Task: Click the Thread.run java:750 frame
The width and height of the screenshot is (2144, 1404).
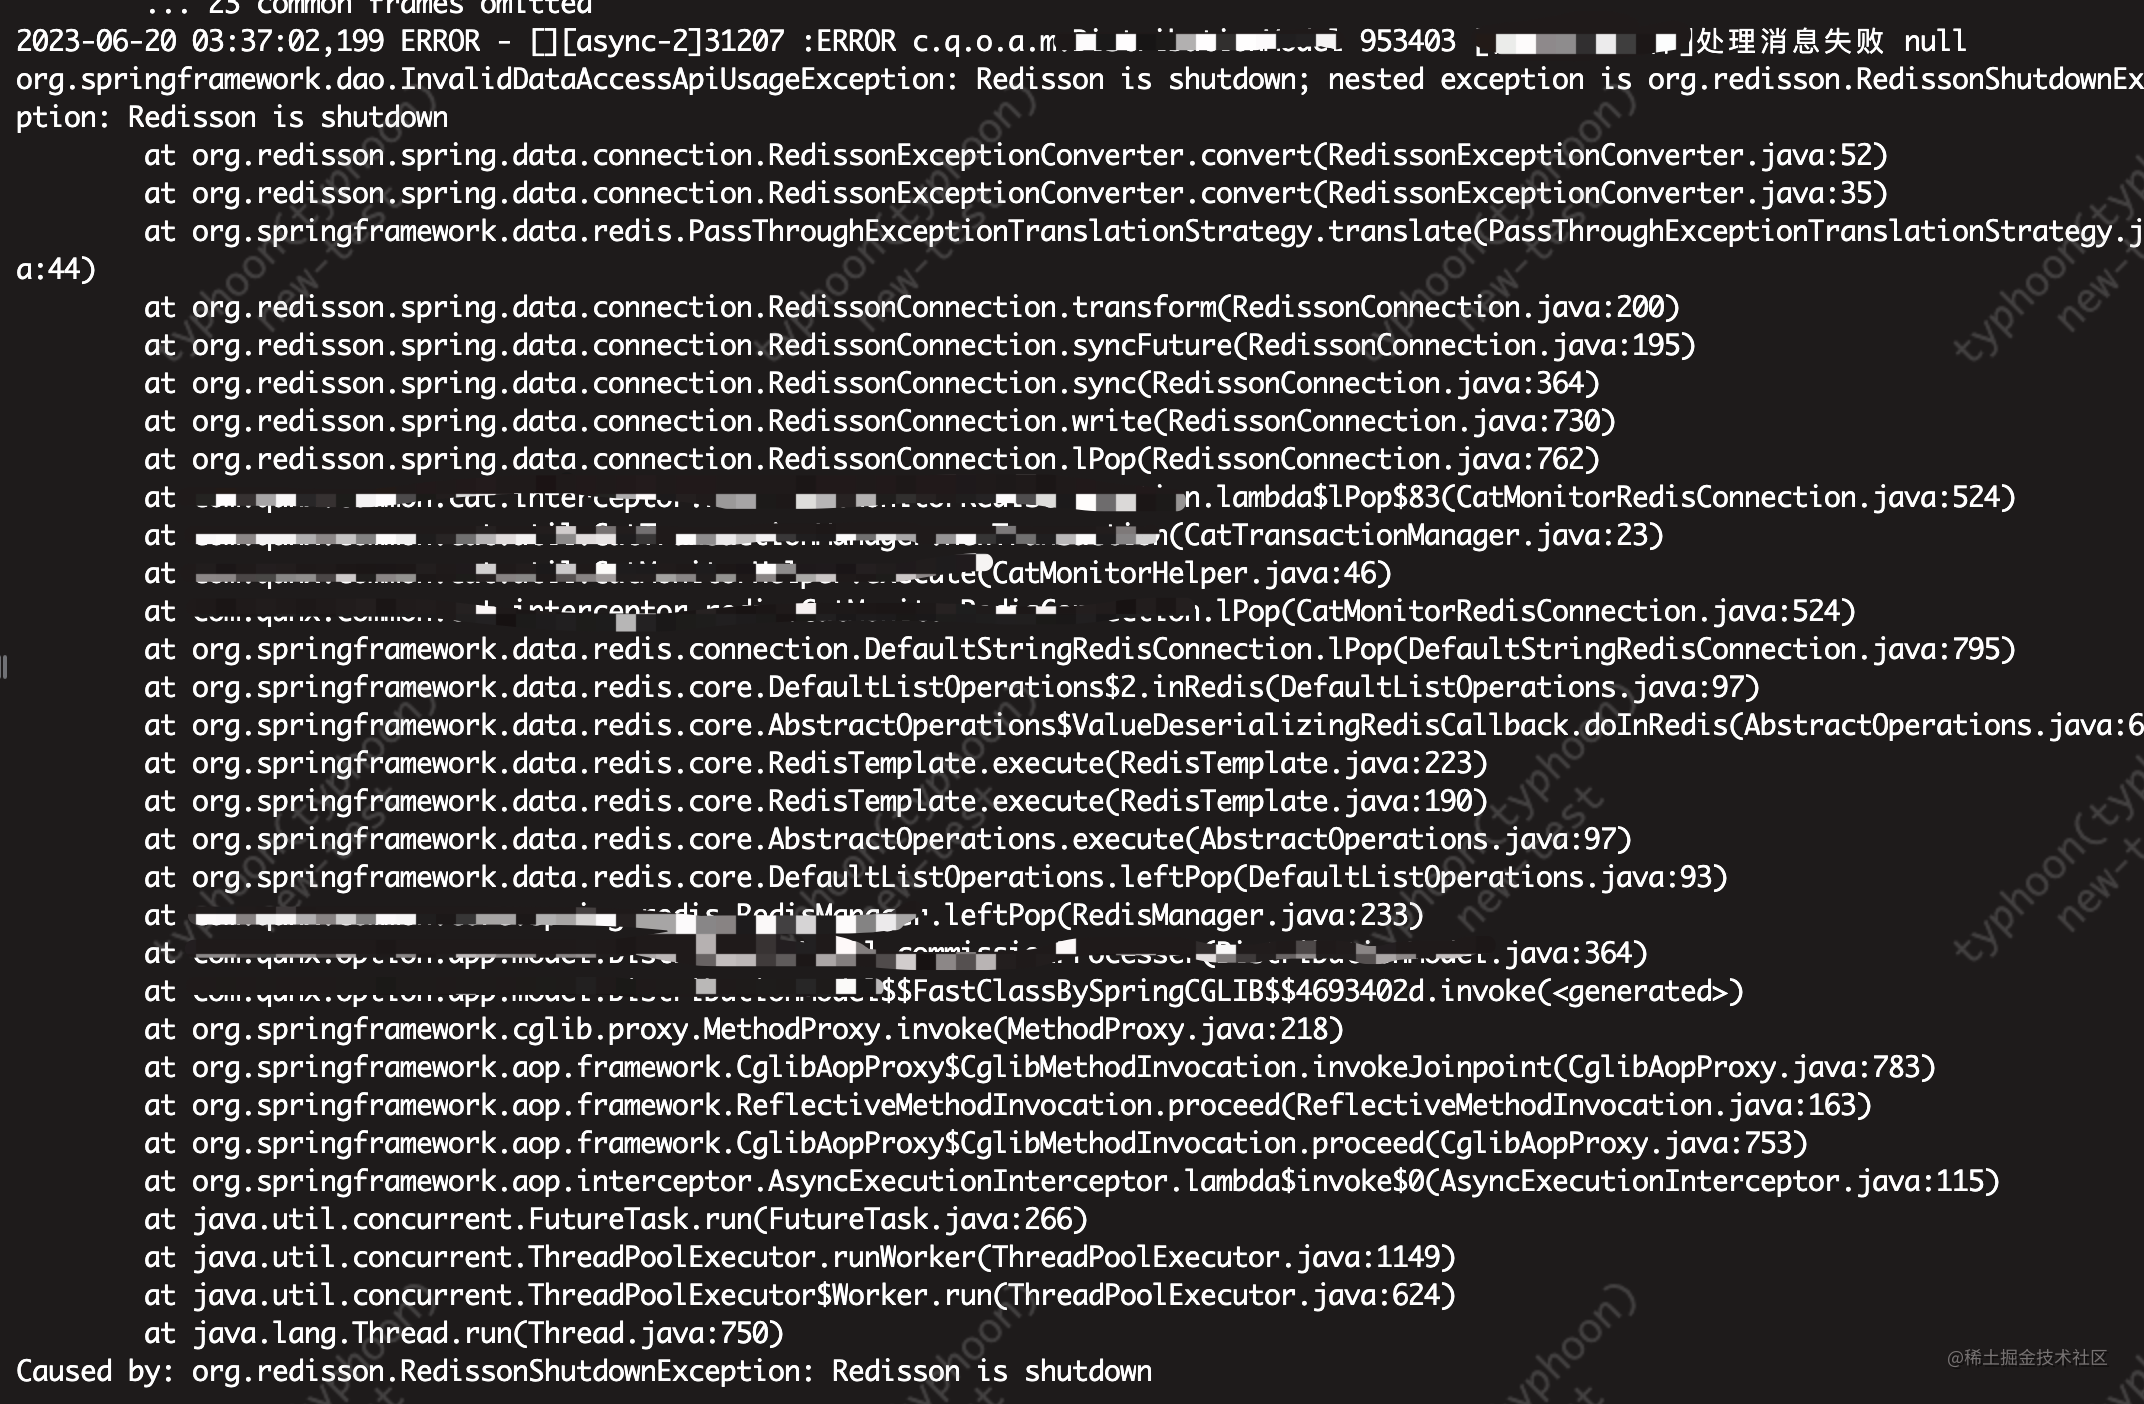Action: (x=464, y=1333)
